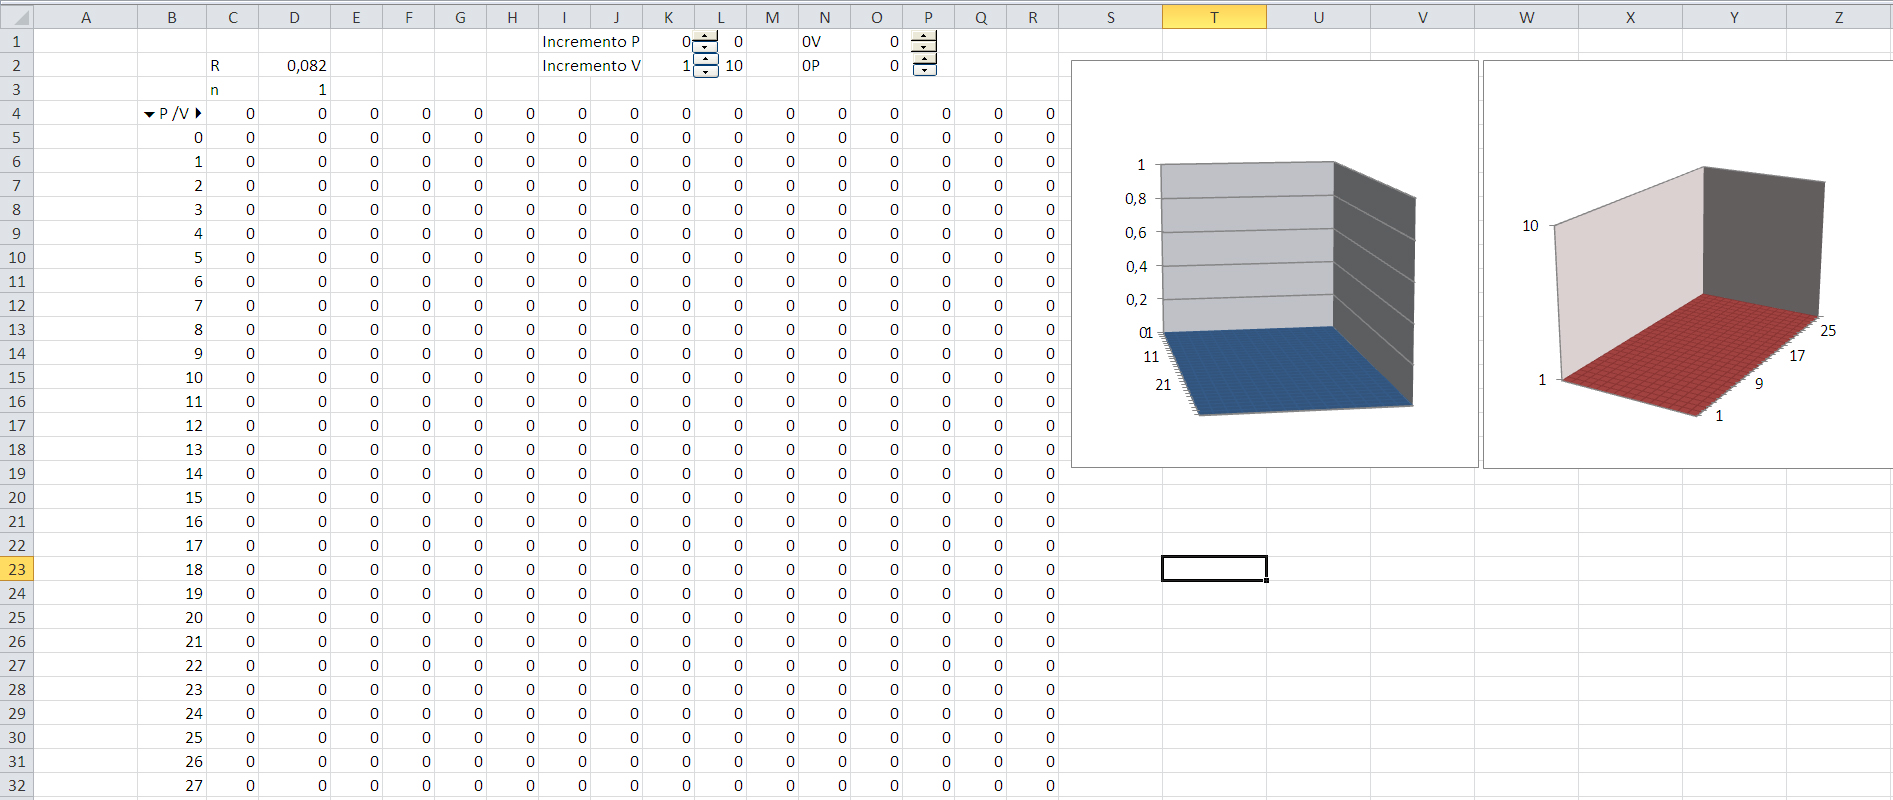The height and width of the screenshot is (800, 1893).
Task: Select column header Z
Action: coord(1838,17)
